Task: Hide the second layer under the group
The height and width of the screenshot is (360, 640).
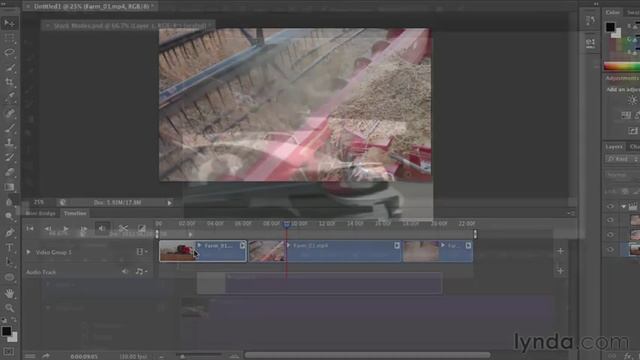Action: tap(611, 235)
